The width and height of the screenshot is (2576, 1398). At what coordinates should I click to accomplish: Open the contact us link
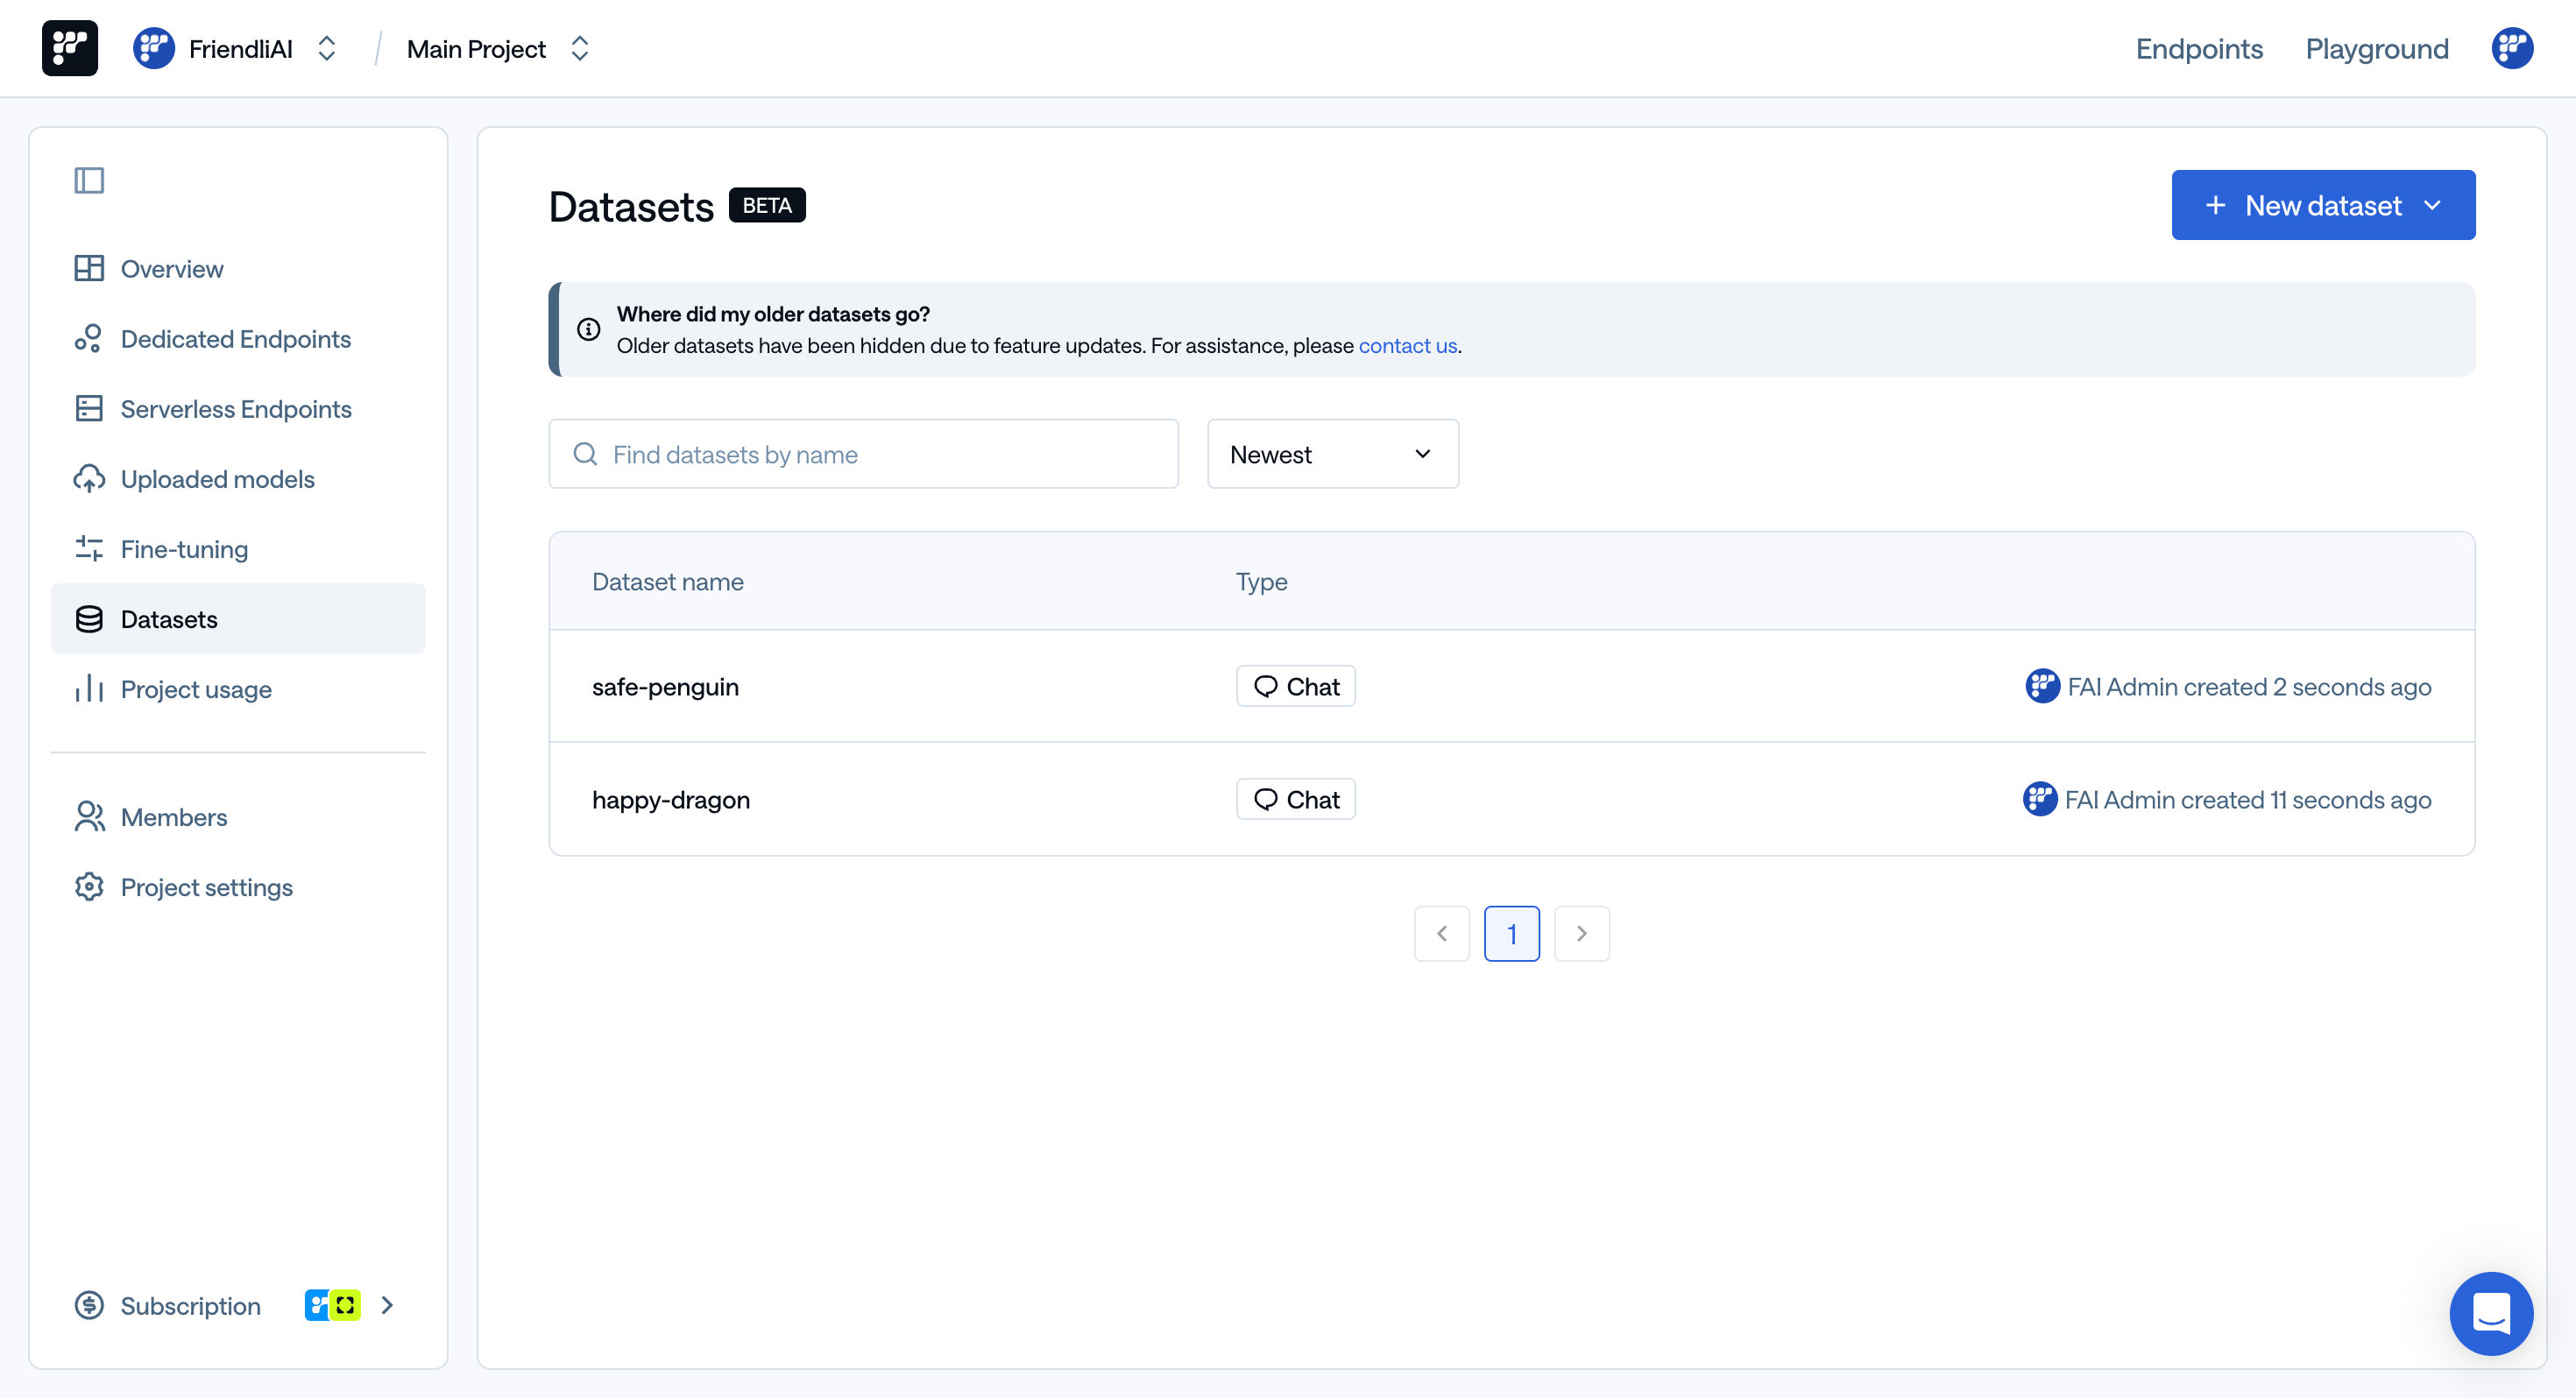1407,345
